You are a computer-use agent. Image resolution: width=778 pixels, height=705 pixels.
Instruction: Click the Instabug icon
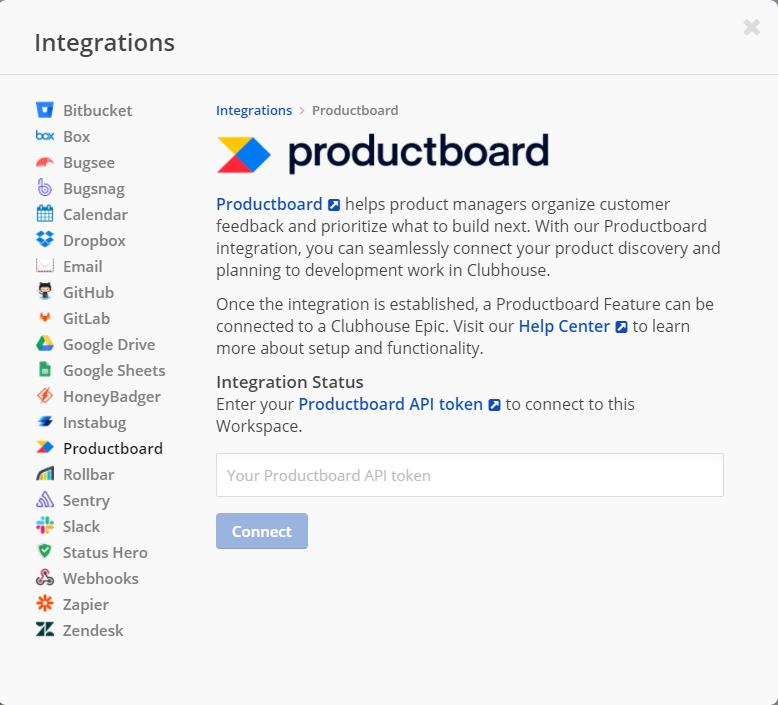45,422
